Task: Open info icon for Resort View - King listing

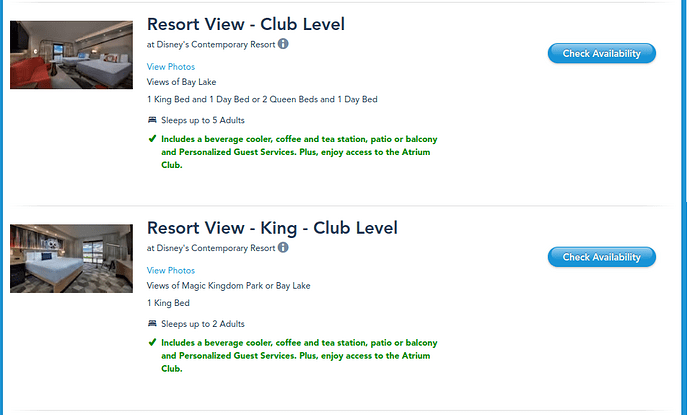Action: coord(283,248)
